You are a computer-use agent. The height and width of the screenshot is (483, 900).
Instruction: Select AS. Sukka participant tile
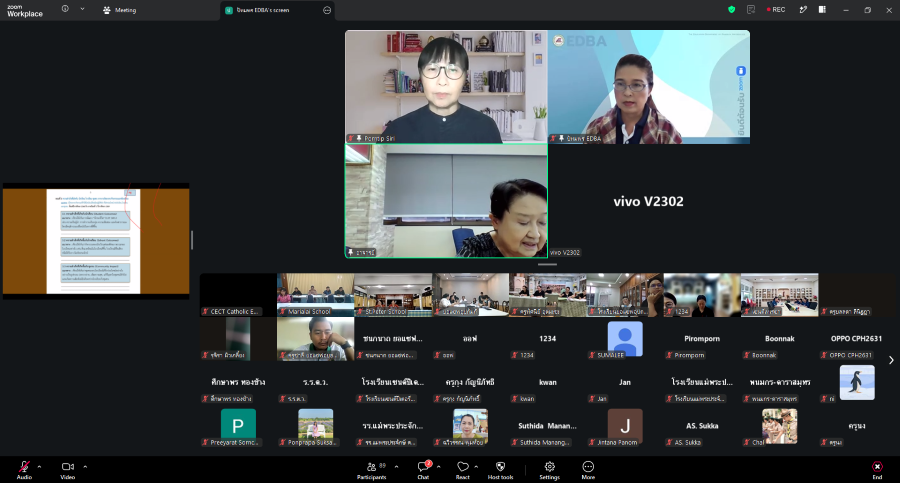click(702, 427)
